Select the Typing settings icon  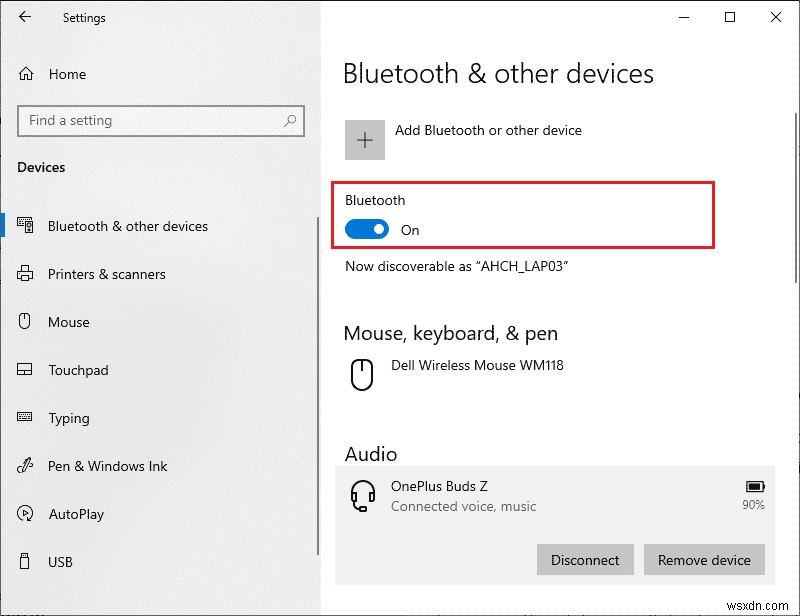24,418
